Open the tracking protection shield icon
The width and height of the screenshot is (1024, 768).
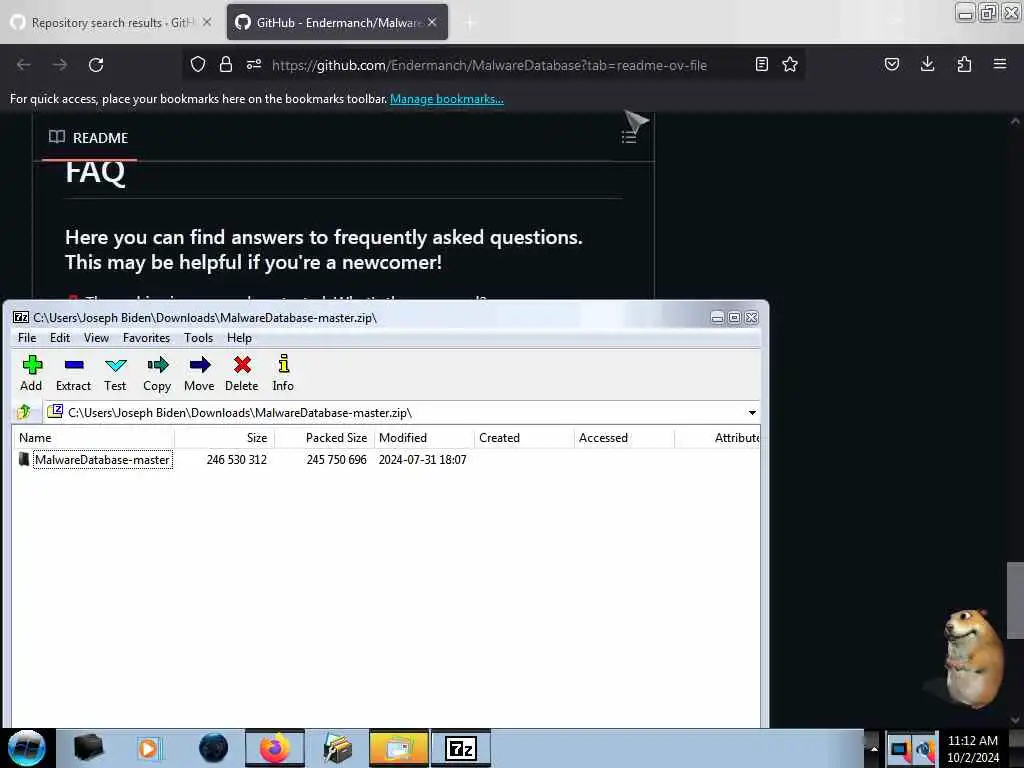pyautogui.click(x=198, y=64)
